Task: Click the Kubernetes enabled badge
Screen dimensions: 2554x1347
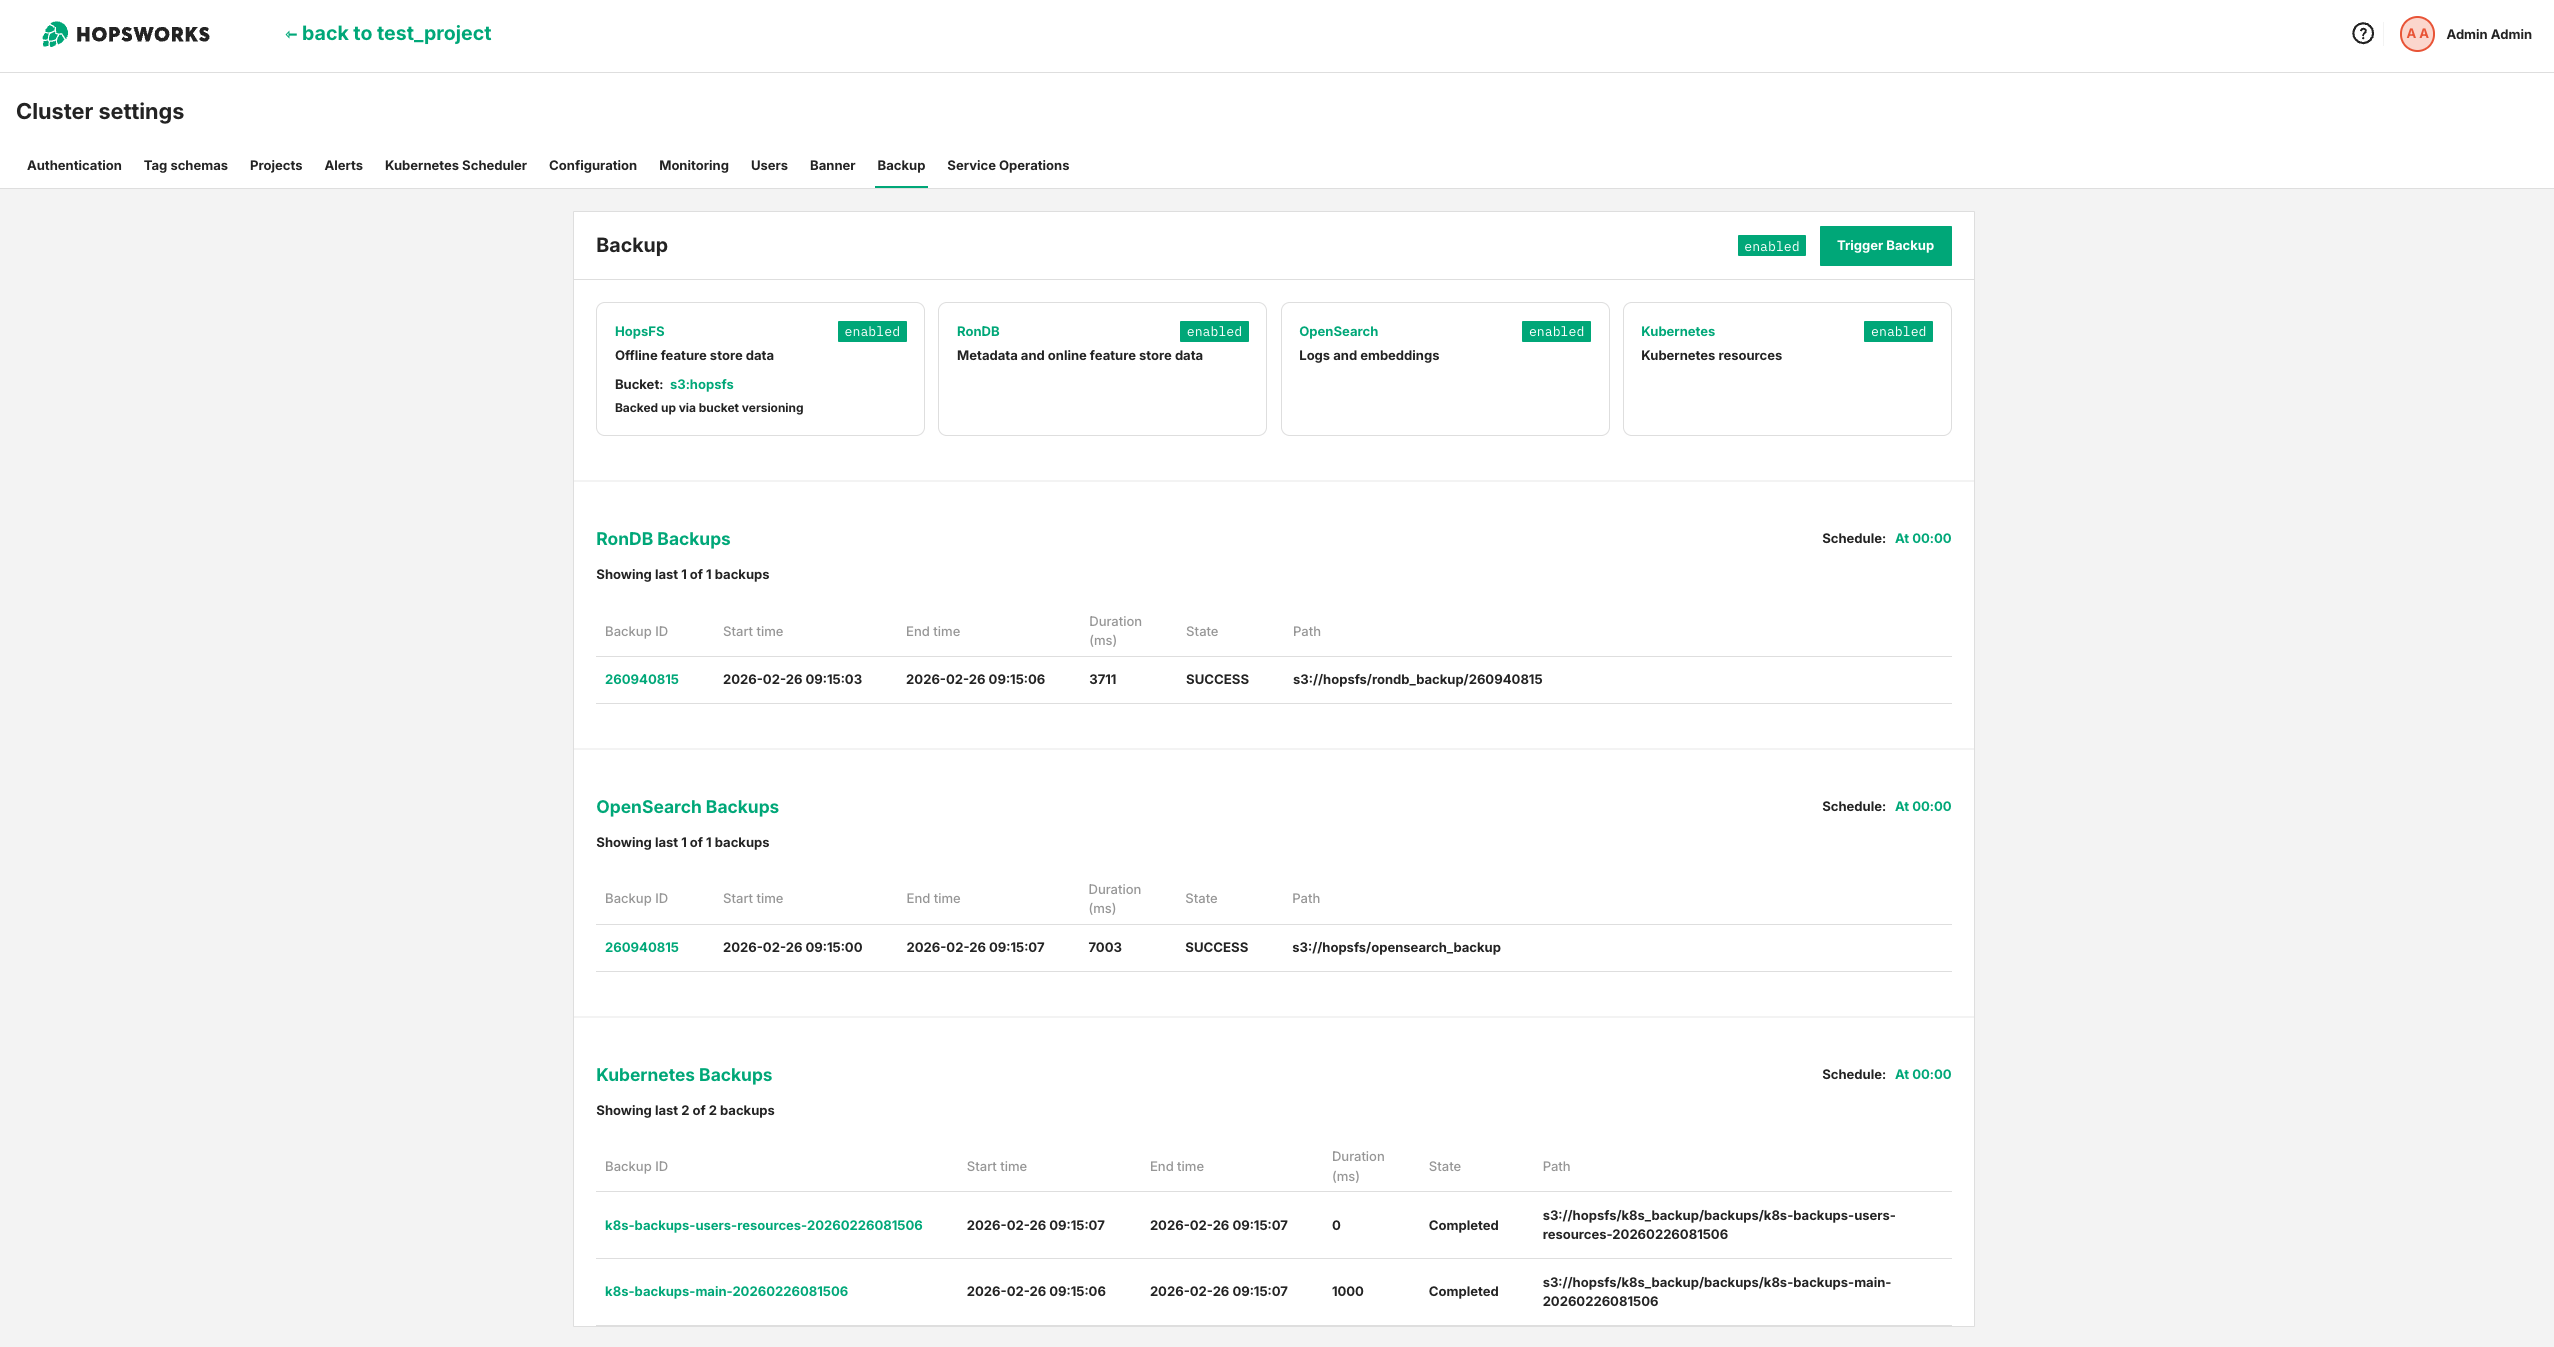Action: click(1898, 332)
